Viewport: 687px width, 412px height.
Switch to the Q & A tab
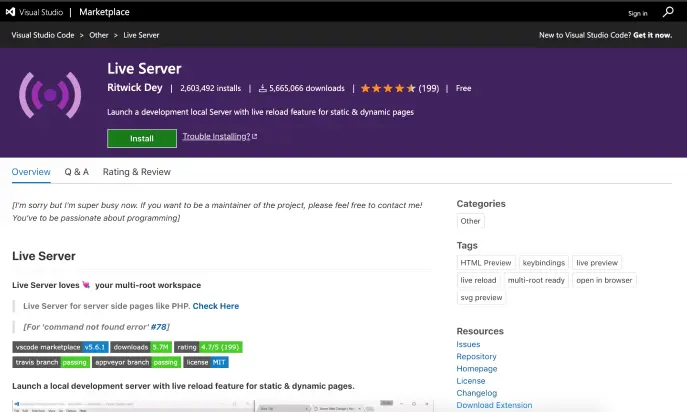[x=77, y=172]
